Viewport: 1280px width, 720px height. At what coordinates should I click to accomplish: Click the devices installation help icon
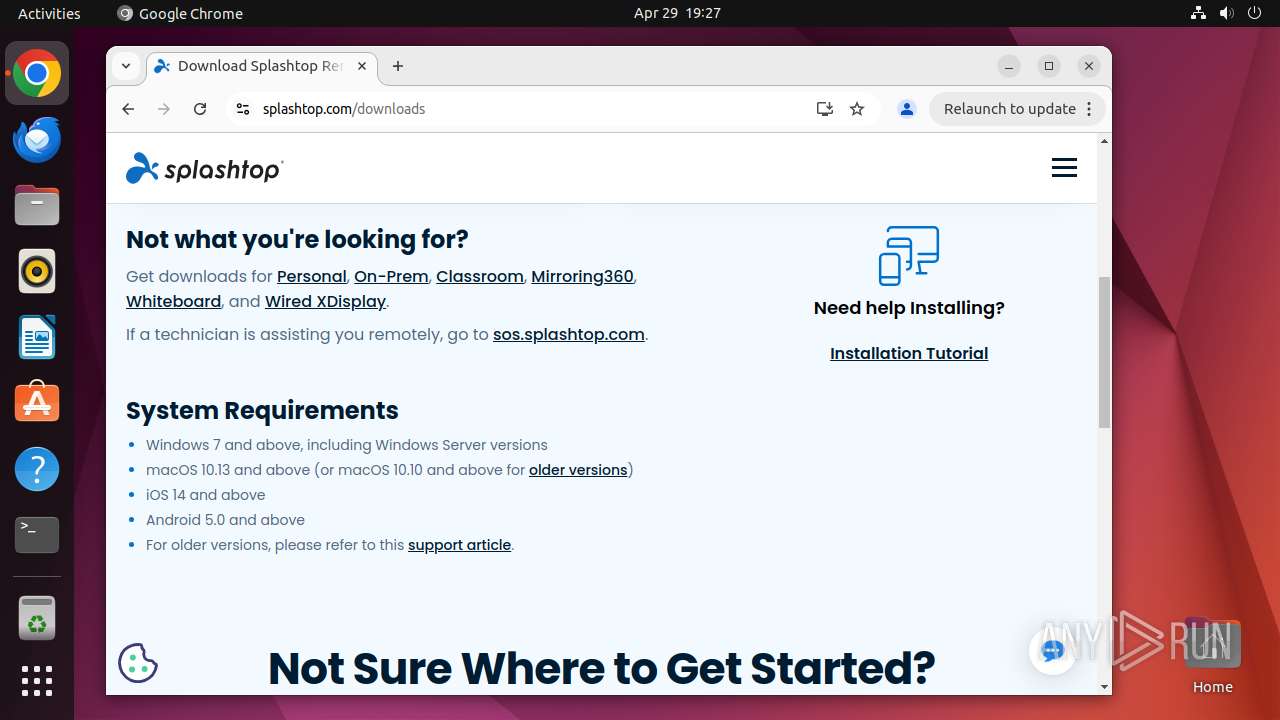pyautogui.click(x=909, y=255)
